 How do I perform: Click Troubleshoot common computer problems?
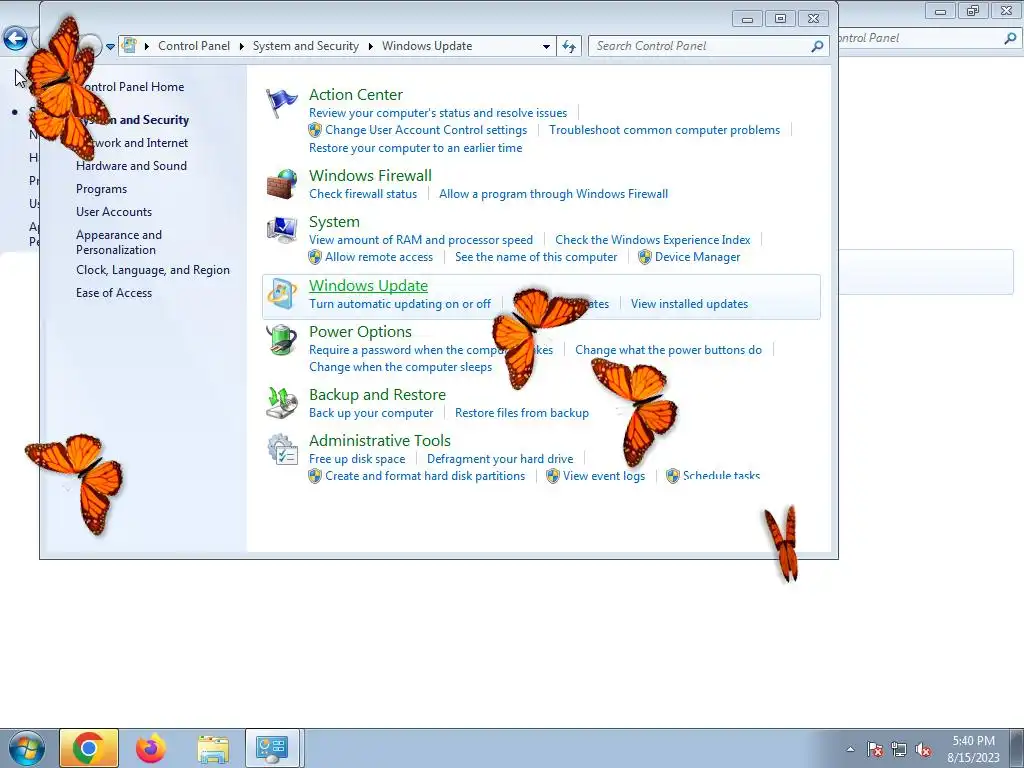coord(664,130)
